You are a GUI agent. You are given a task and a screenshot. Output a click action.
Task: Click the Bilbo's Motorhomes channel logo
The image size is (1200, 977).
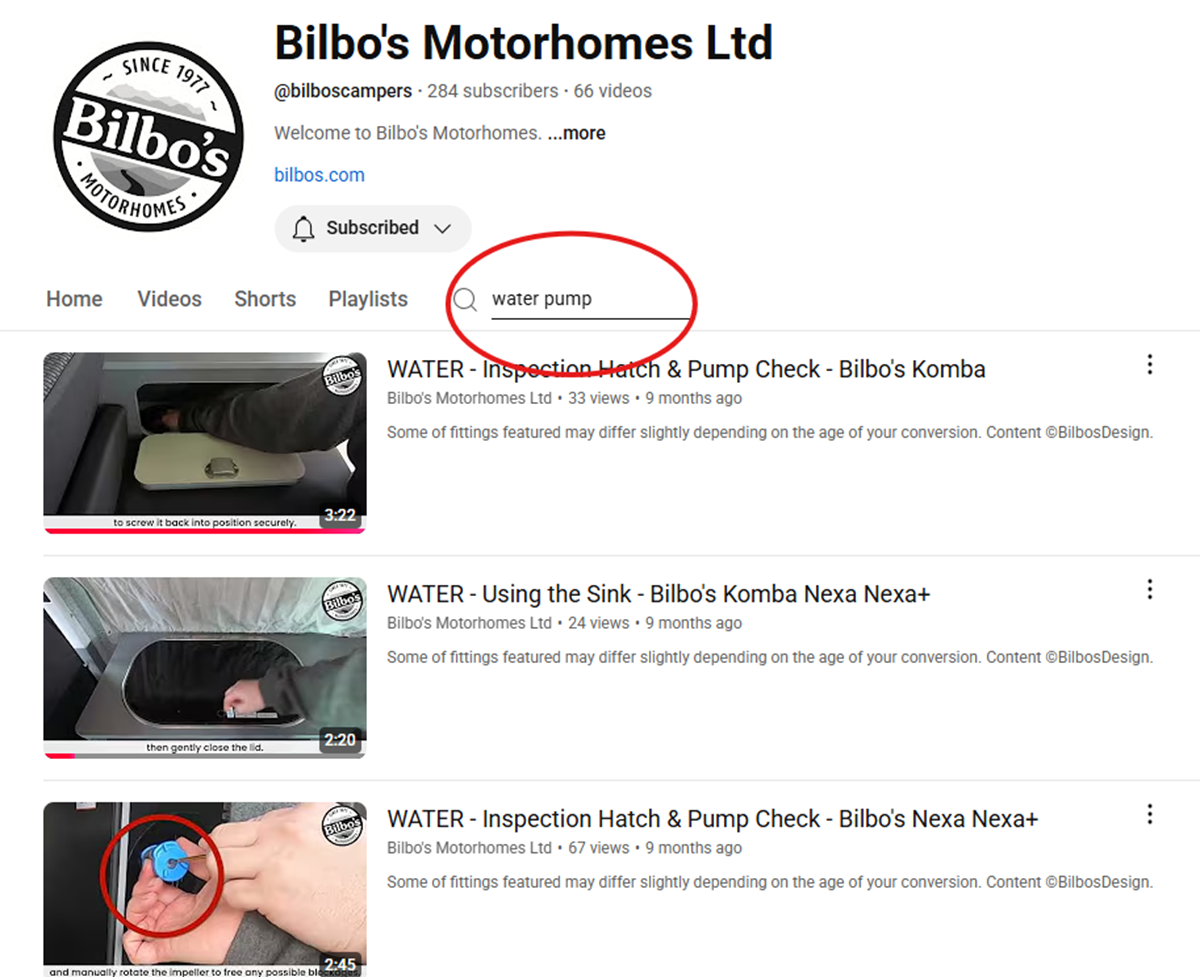click(148, 136)
